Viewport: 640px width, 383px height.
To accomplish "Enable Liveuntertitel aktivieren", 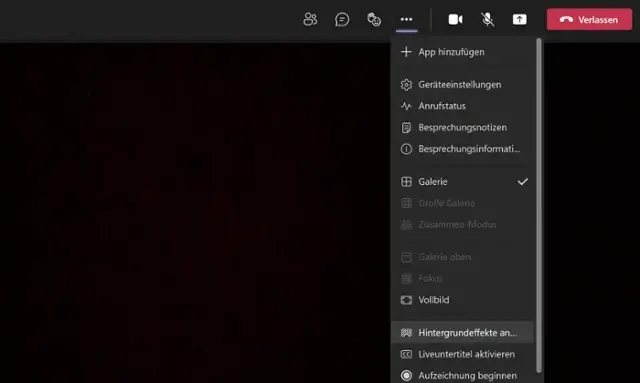I will 462,354.
